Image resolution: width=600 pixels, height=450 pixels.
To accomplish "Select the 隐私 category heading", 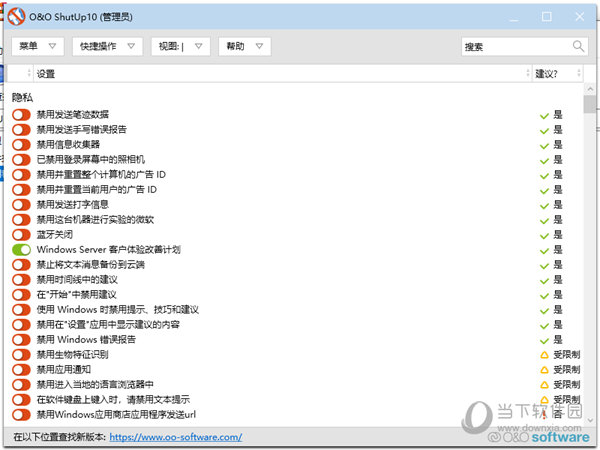I will click(x=22, y=97).
